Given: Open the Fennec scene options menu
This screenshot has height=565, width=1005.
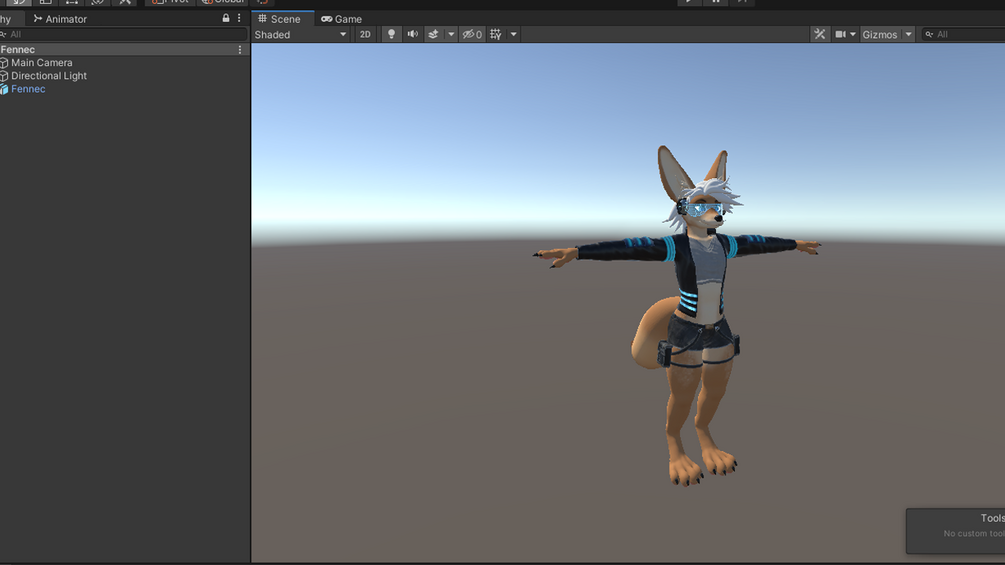Looking at the screenshot, I should point(240,49).
